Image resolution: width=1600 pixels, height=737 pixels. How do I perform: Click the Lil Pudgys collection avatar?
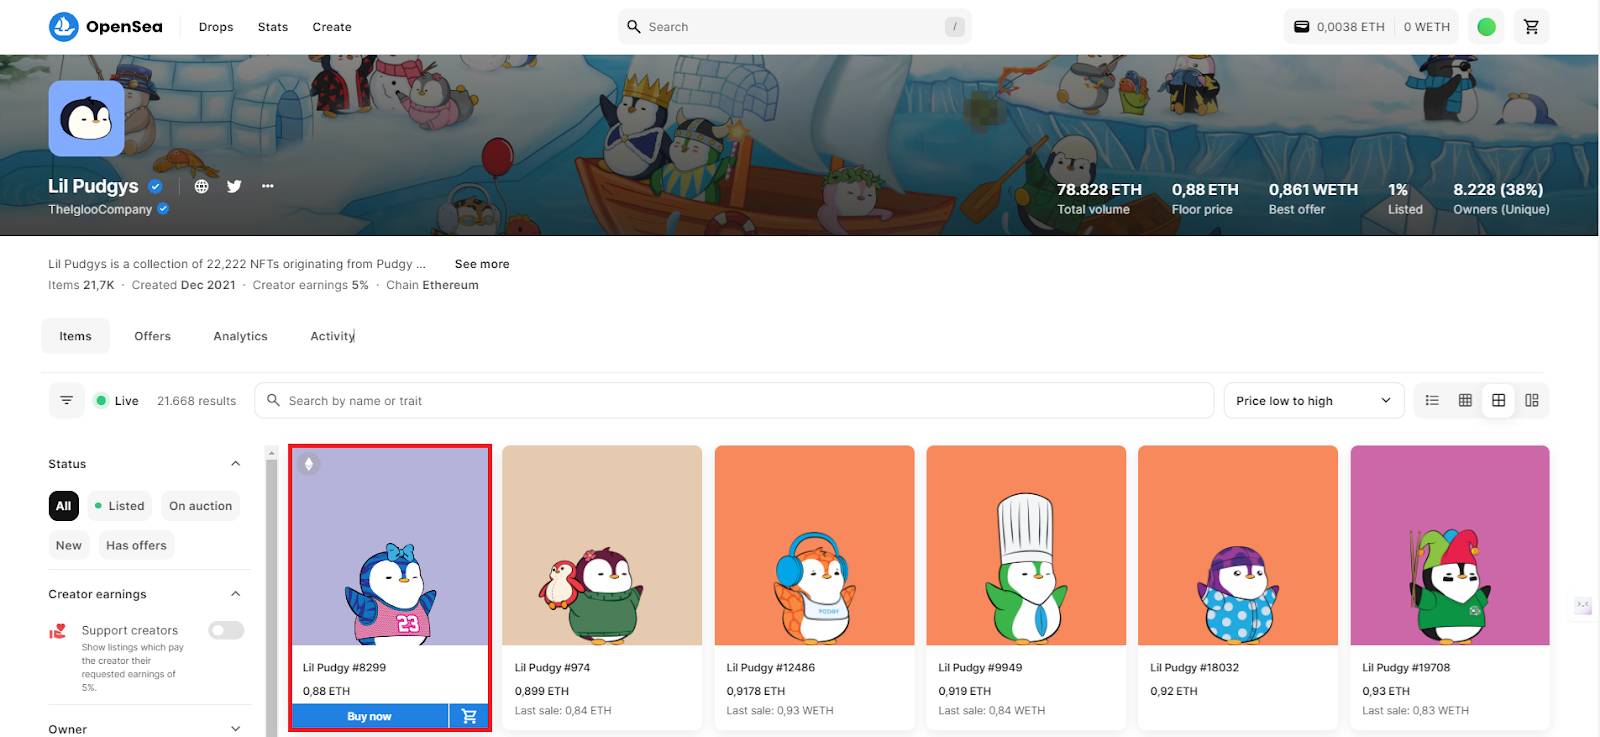point(86,119)
